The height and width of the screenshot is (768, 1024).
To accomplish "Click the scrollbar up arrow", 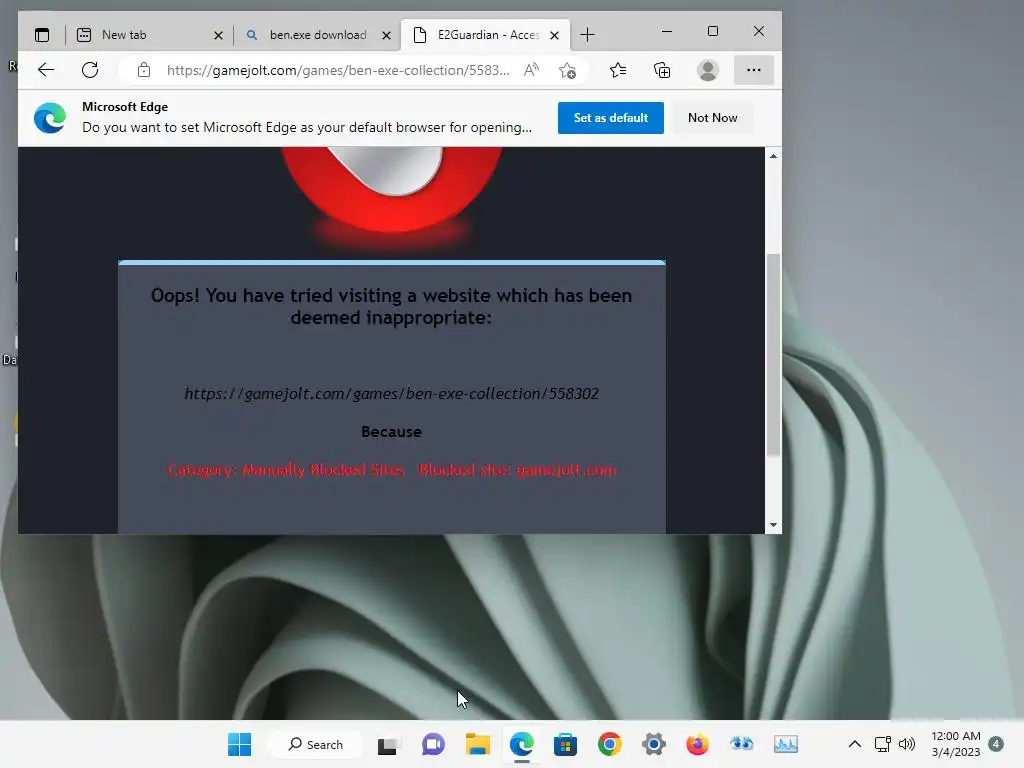I will [773, 156].
